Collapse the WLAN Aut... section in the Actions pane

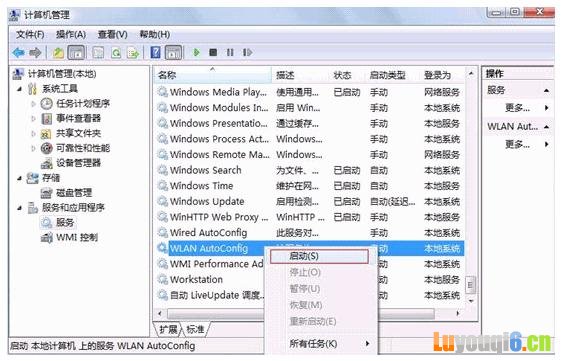[x=546, y=127]
